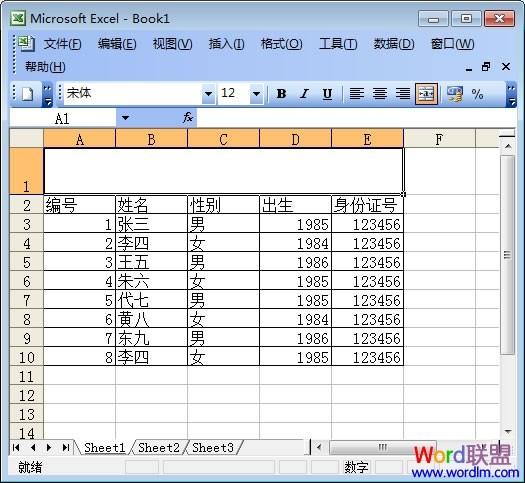
Task: Click the Excel workbook icon in menu bar
Action: click(x=25, y=44)
